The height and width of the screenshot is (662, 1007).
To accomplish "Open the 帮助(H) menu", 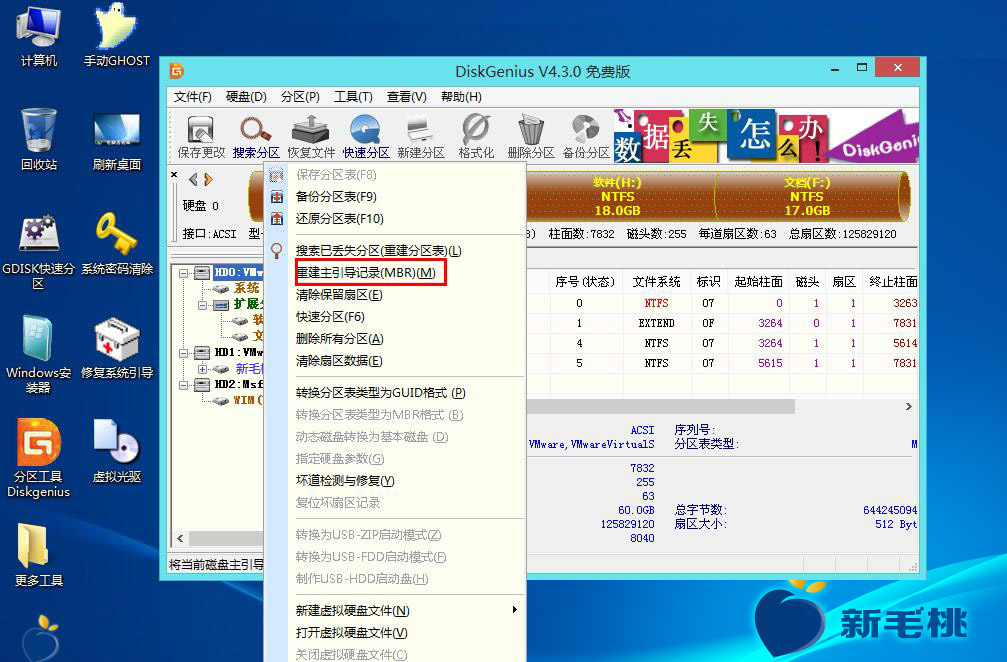I will [x=461, y=97].
